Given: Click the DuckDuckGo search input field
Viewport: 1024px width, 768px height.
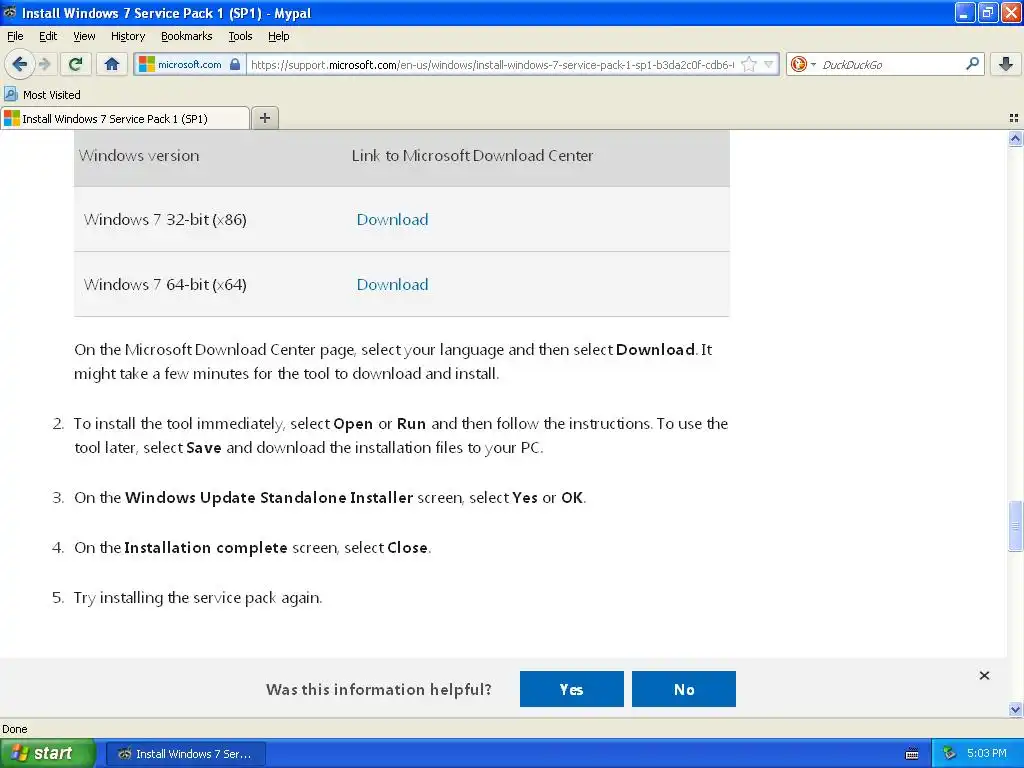Looking at the screenshot, I should 891,64.
